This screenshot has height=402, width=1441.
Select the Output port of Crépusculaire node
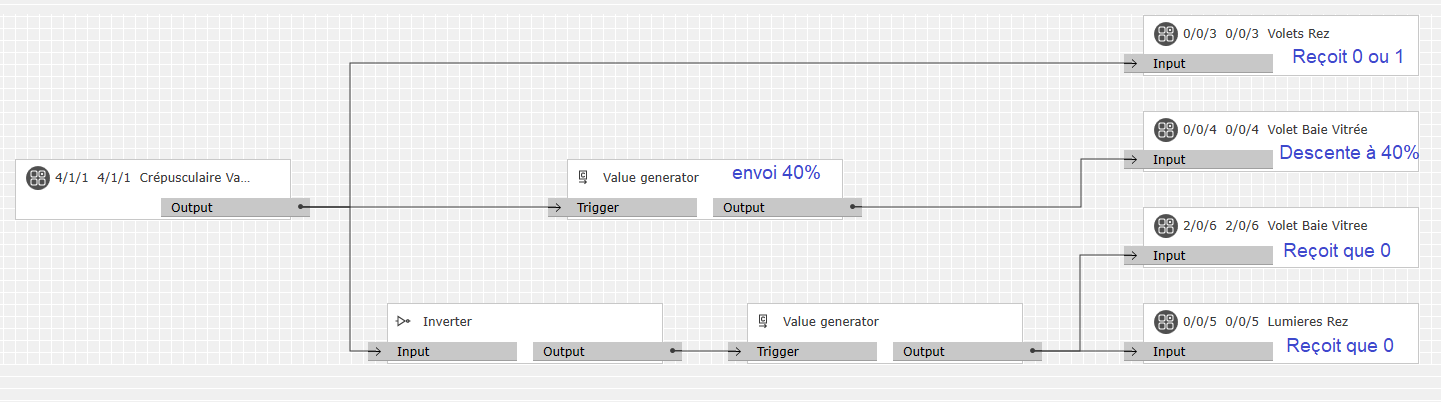click(x=230, y=208)
